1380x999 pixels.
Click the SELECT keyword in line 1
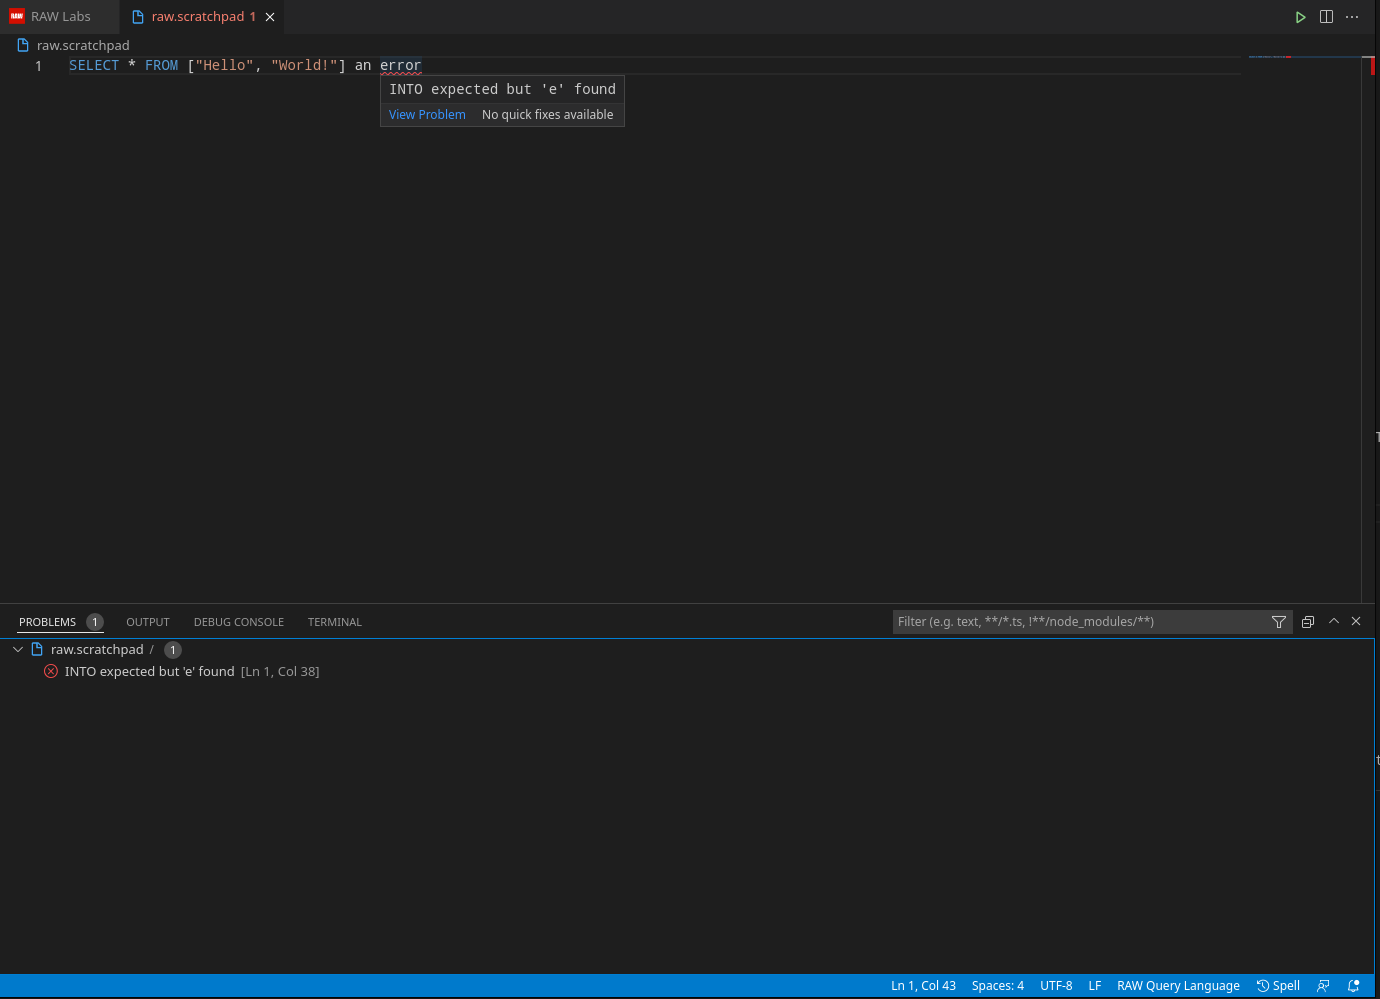pyautogui.click(x=94, y=66)
